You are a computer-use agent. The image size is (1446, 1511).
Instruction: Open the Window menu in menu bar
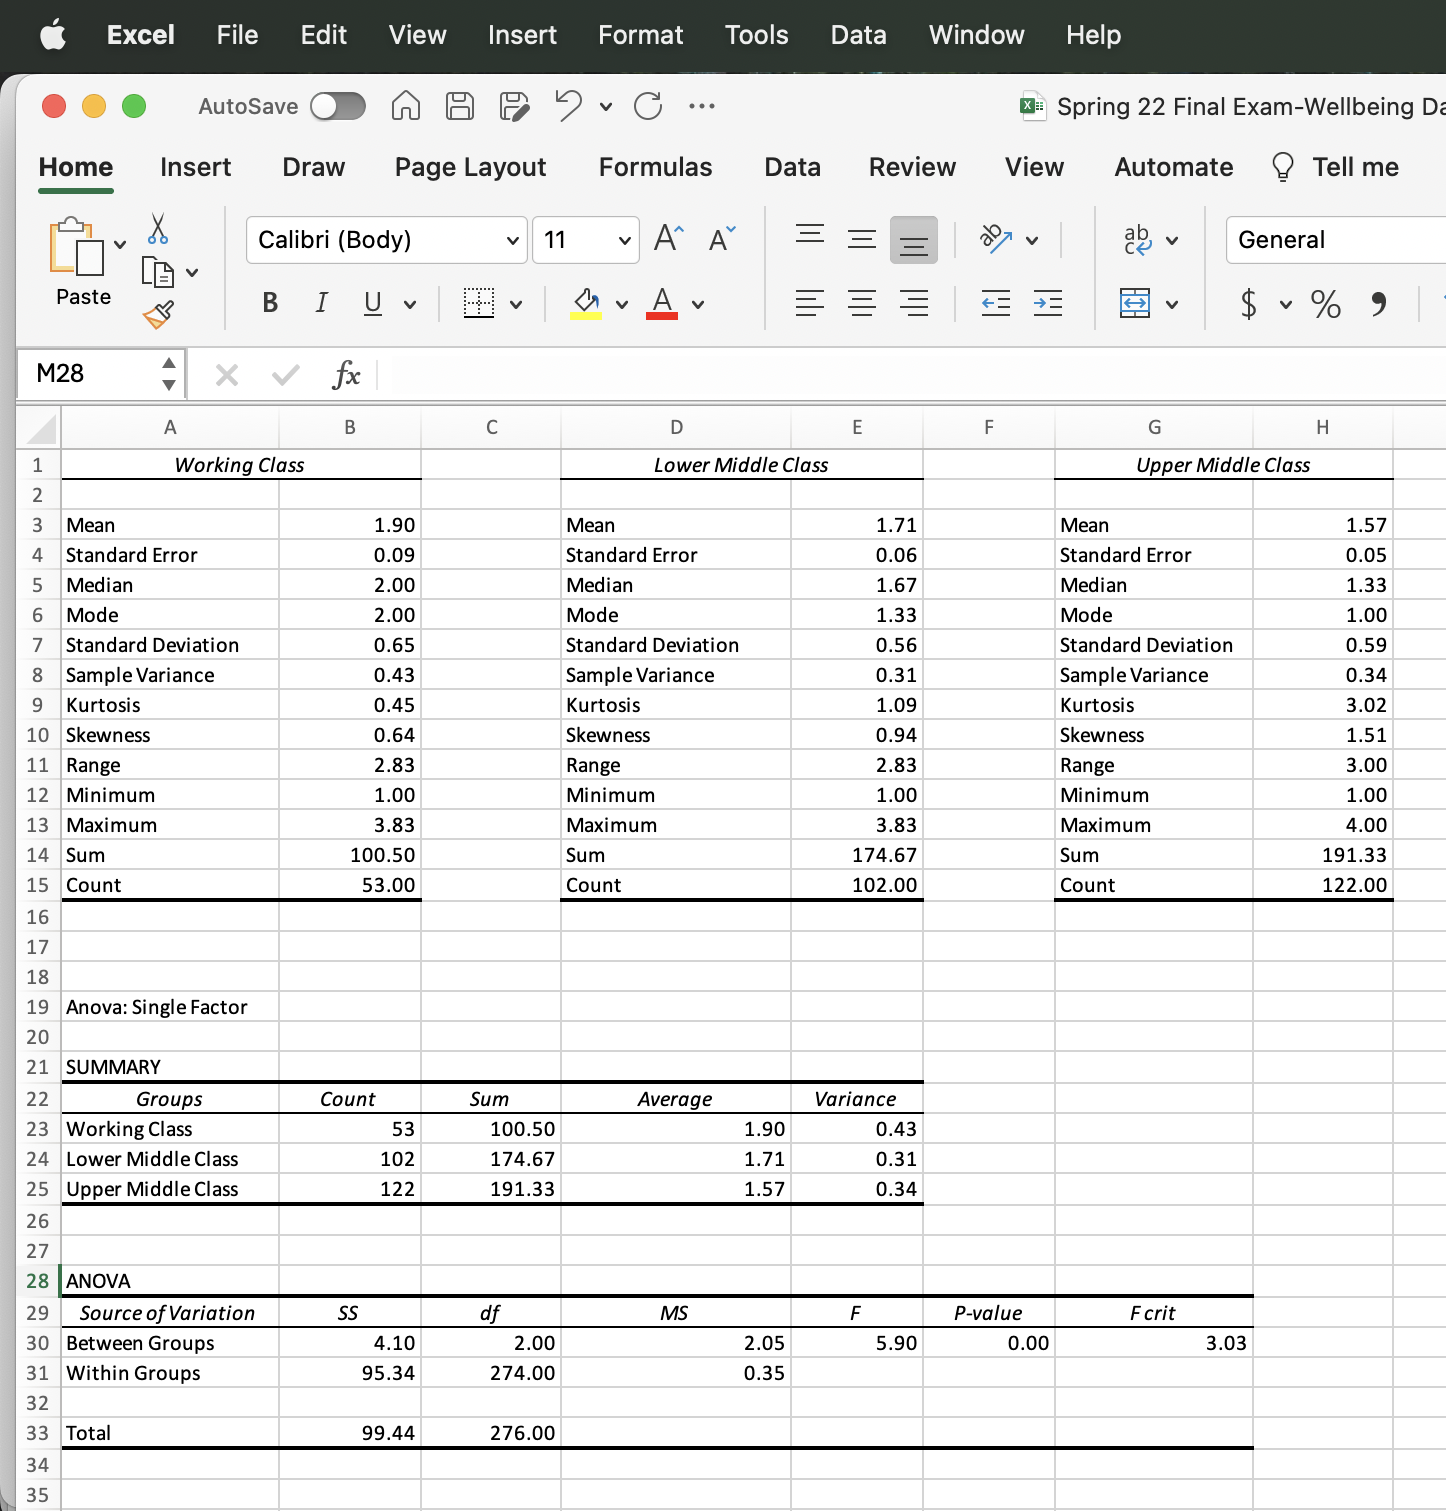click(976, 35)
